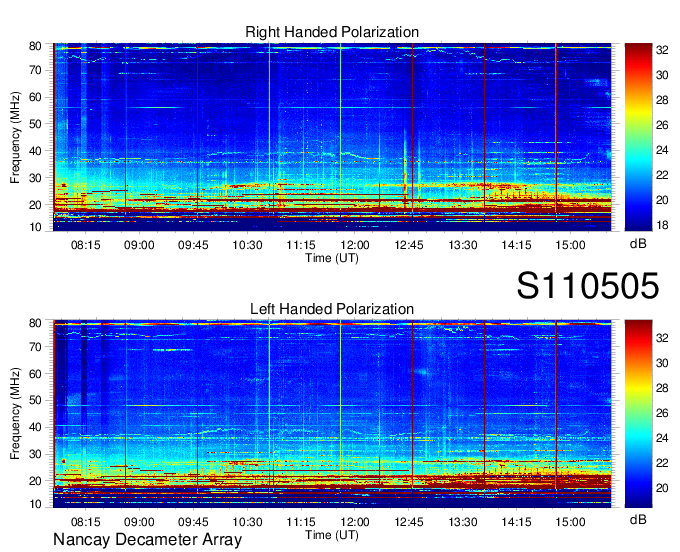Click '50' frequency tick on lower plot

(35, 400)
